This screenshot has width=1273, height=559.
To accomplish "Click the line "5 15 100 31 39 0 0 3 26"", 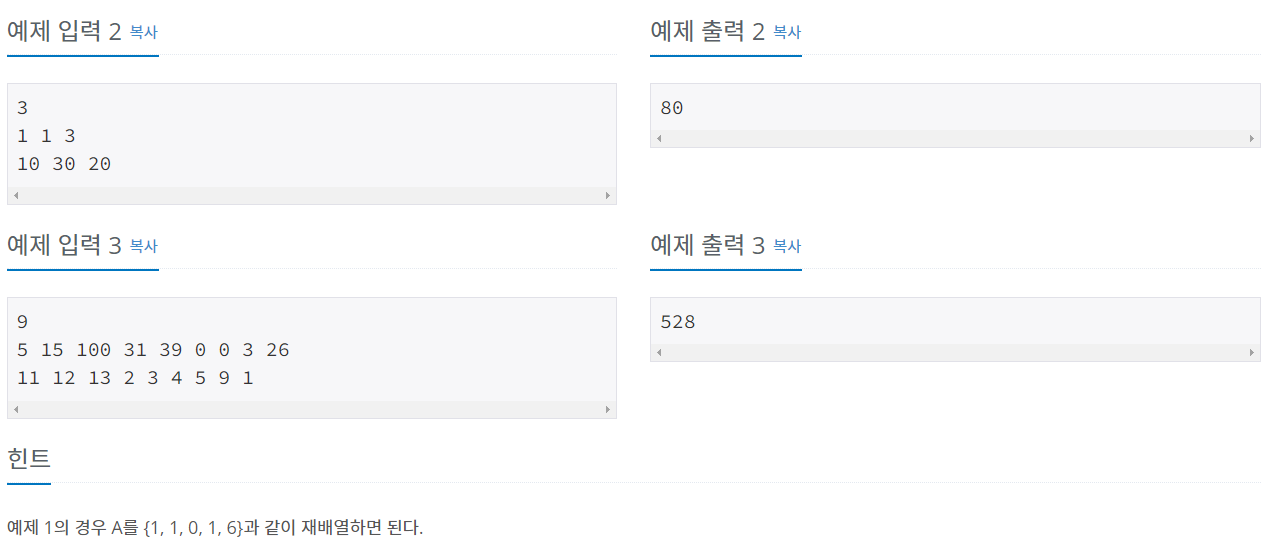I will tap(153, 350).
